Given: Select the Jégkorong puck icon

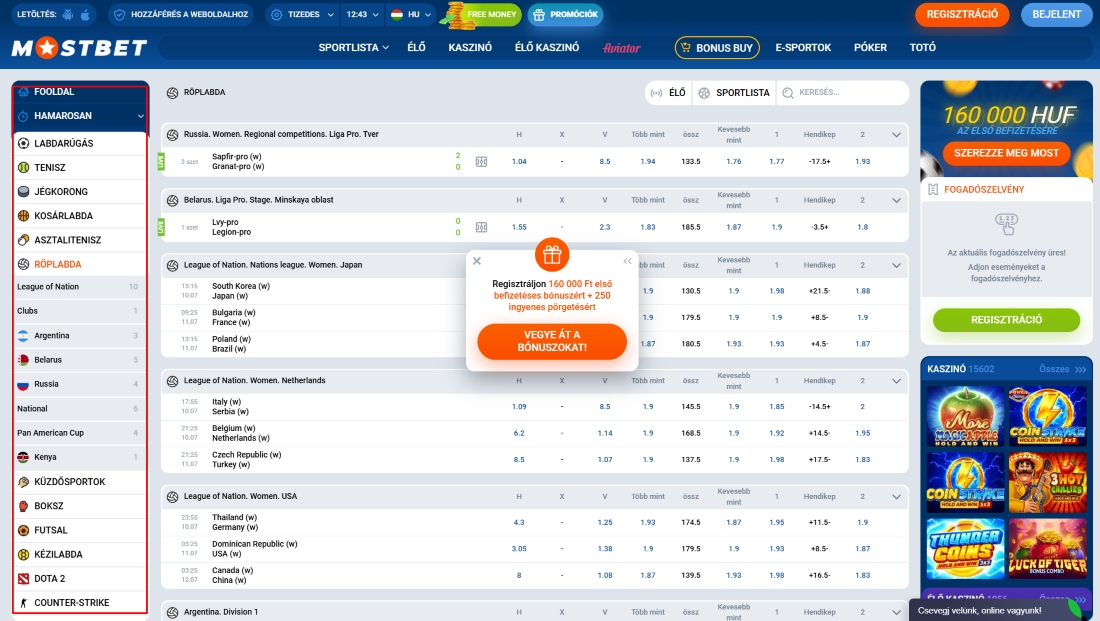Looking at the screenshot, I should point(23,192).
